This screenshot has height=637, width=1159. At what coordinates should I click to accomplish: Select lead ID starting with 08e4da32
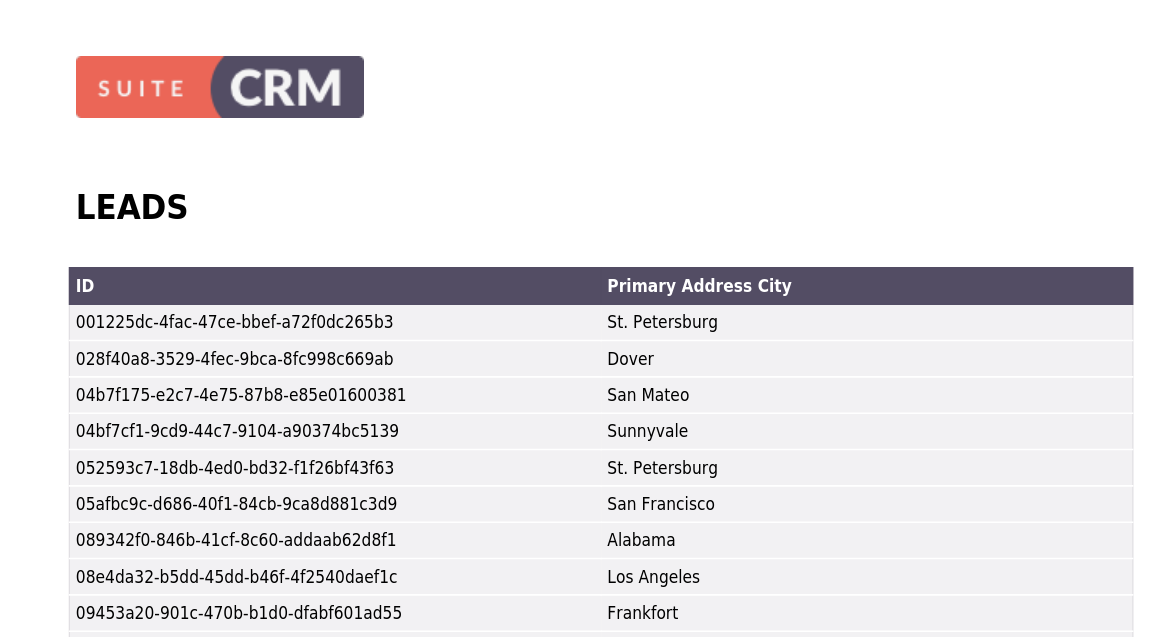tap(237, 577)
